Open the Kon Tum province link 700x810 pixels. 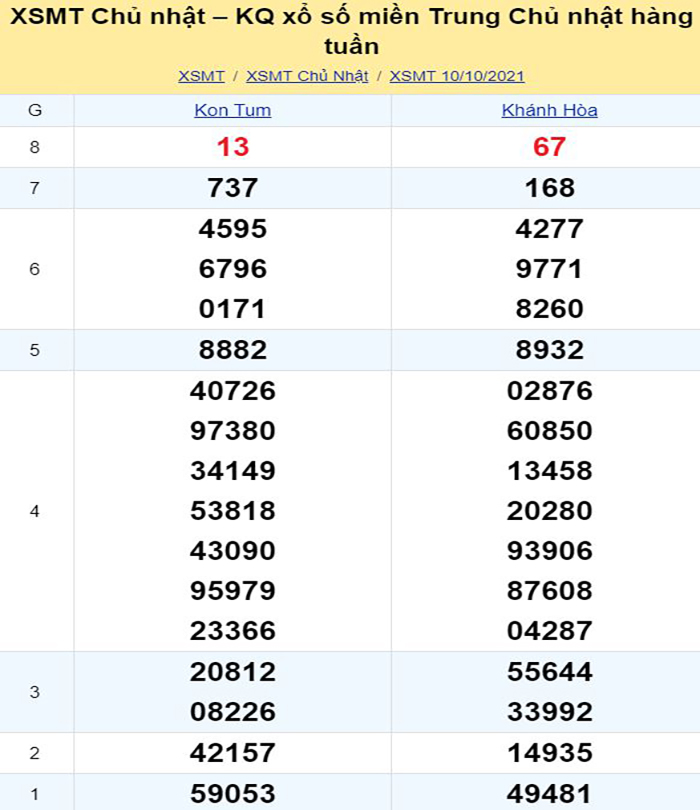[232, 110]
